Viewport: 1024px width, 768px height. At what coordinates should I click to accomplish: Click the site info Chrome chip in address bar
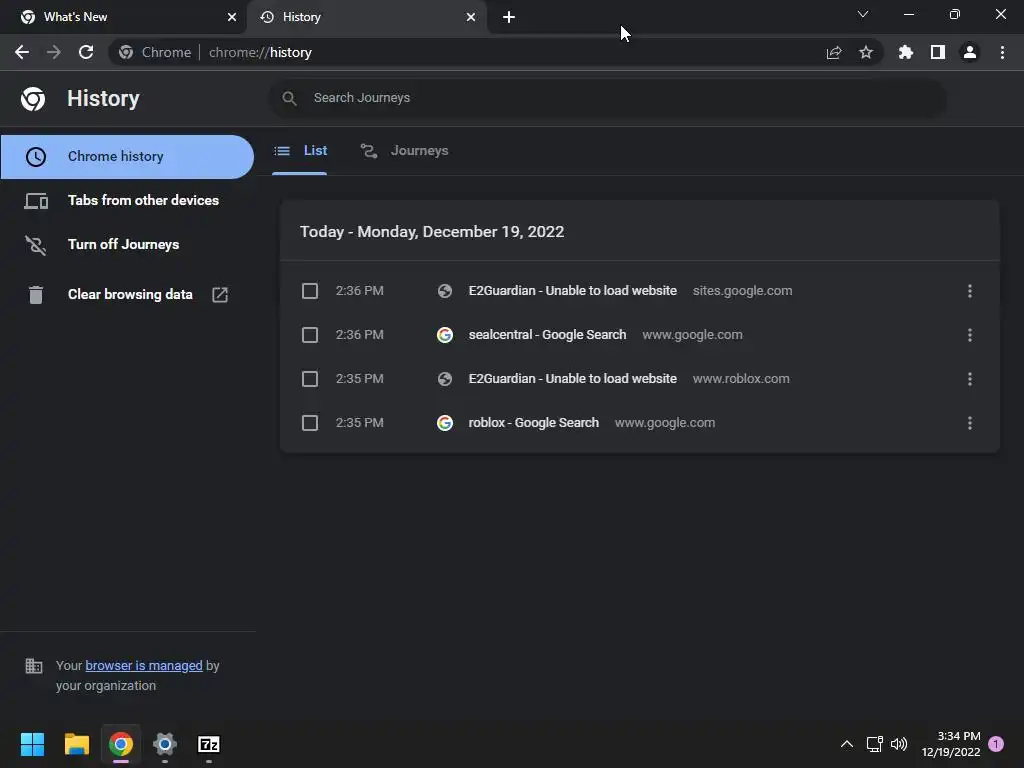pyautogui.click(x=155, y=52)
